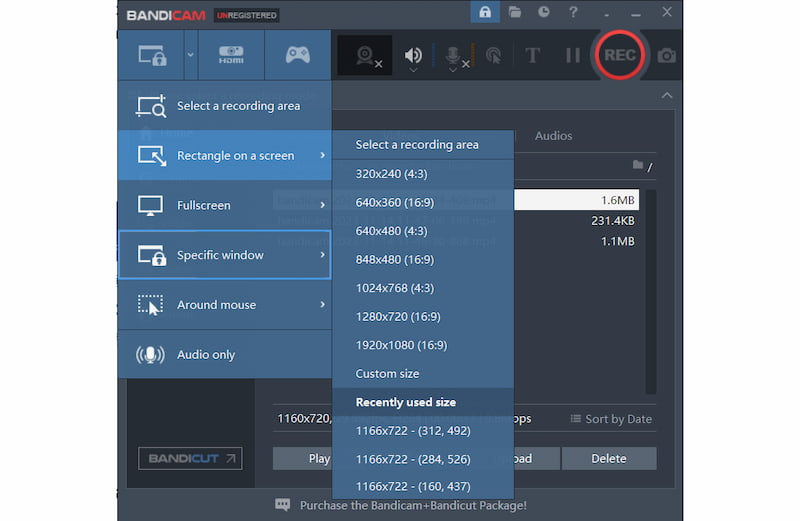Open the help question mark icon
The height and width of the screenshot is (521, 800).
click(x=572, y=13)
